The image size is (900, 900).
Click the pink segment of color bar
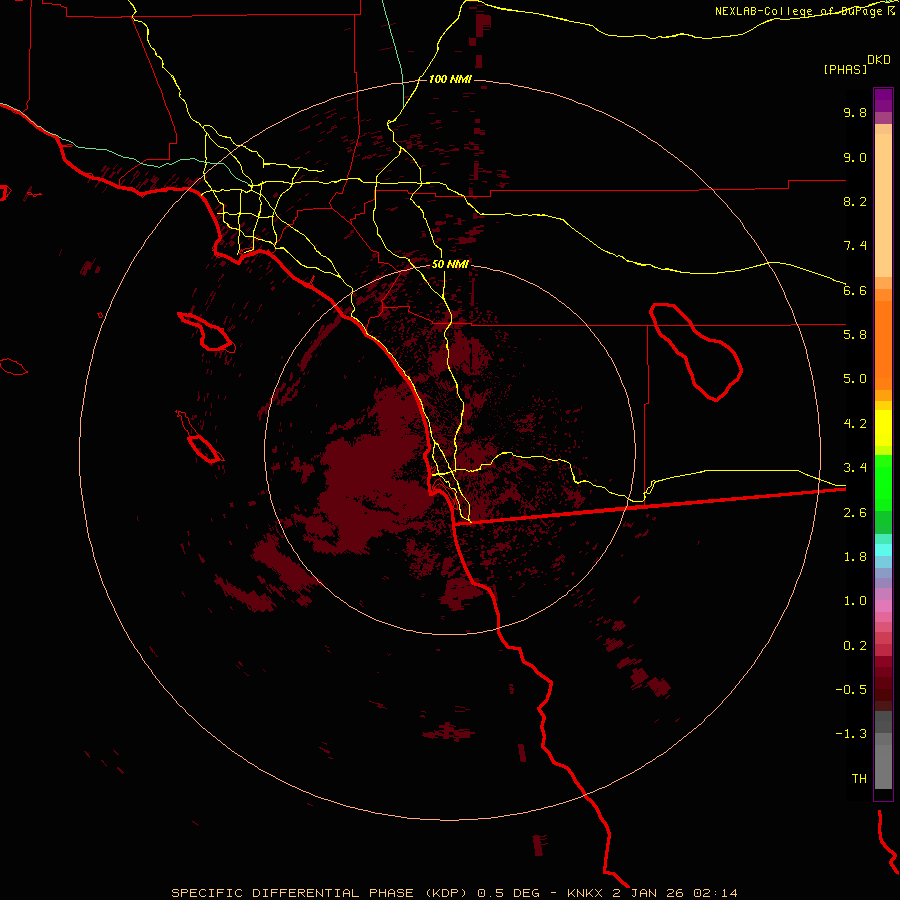coord(883,606)
